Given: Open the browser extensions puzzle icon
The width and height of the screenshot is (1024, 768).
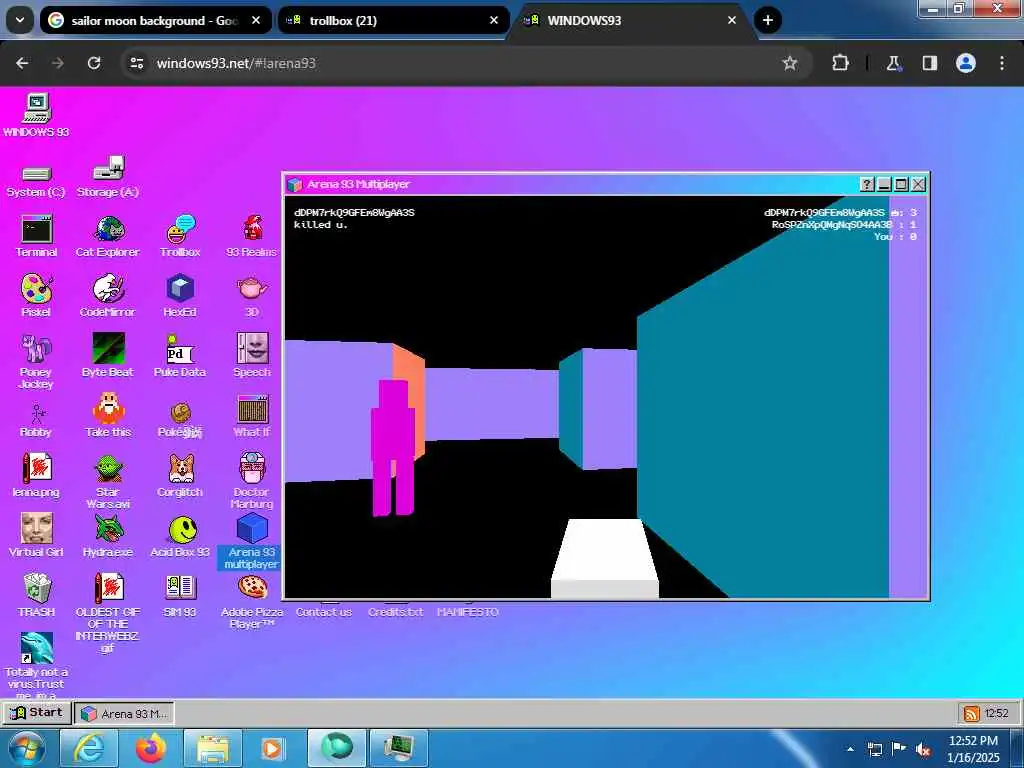Looking at the screenshot, I should click(x=840, y=63).
